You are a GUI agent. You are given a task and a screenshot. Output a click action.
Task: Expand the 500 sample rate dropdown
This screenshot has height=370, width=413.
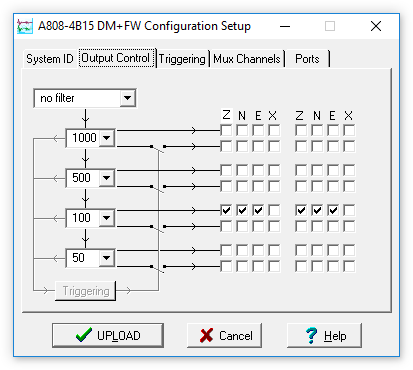click(107, 178)
